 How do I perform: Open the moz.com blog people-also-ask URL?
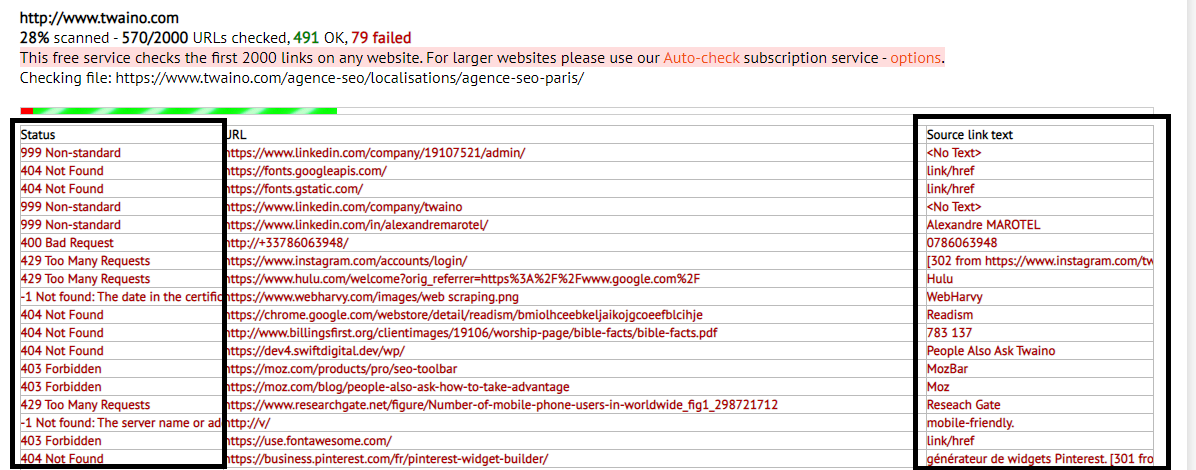tap(397, 387)
